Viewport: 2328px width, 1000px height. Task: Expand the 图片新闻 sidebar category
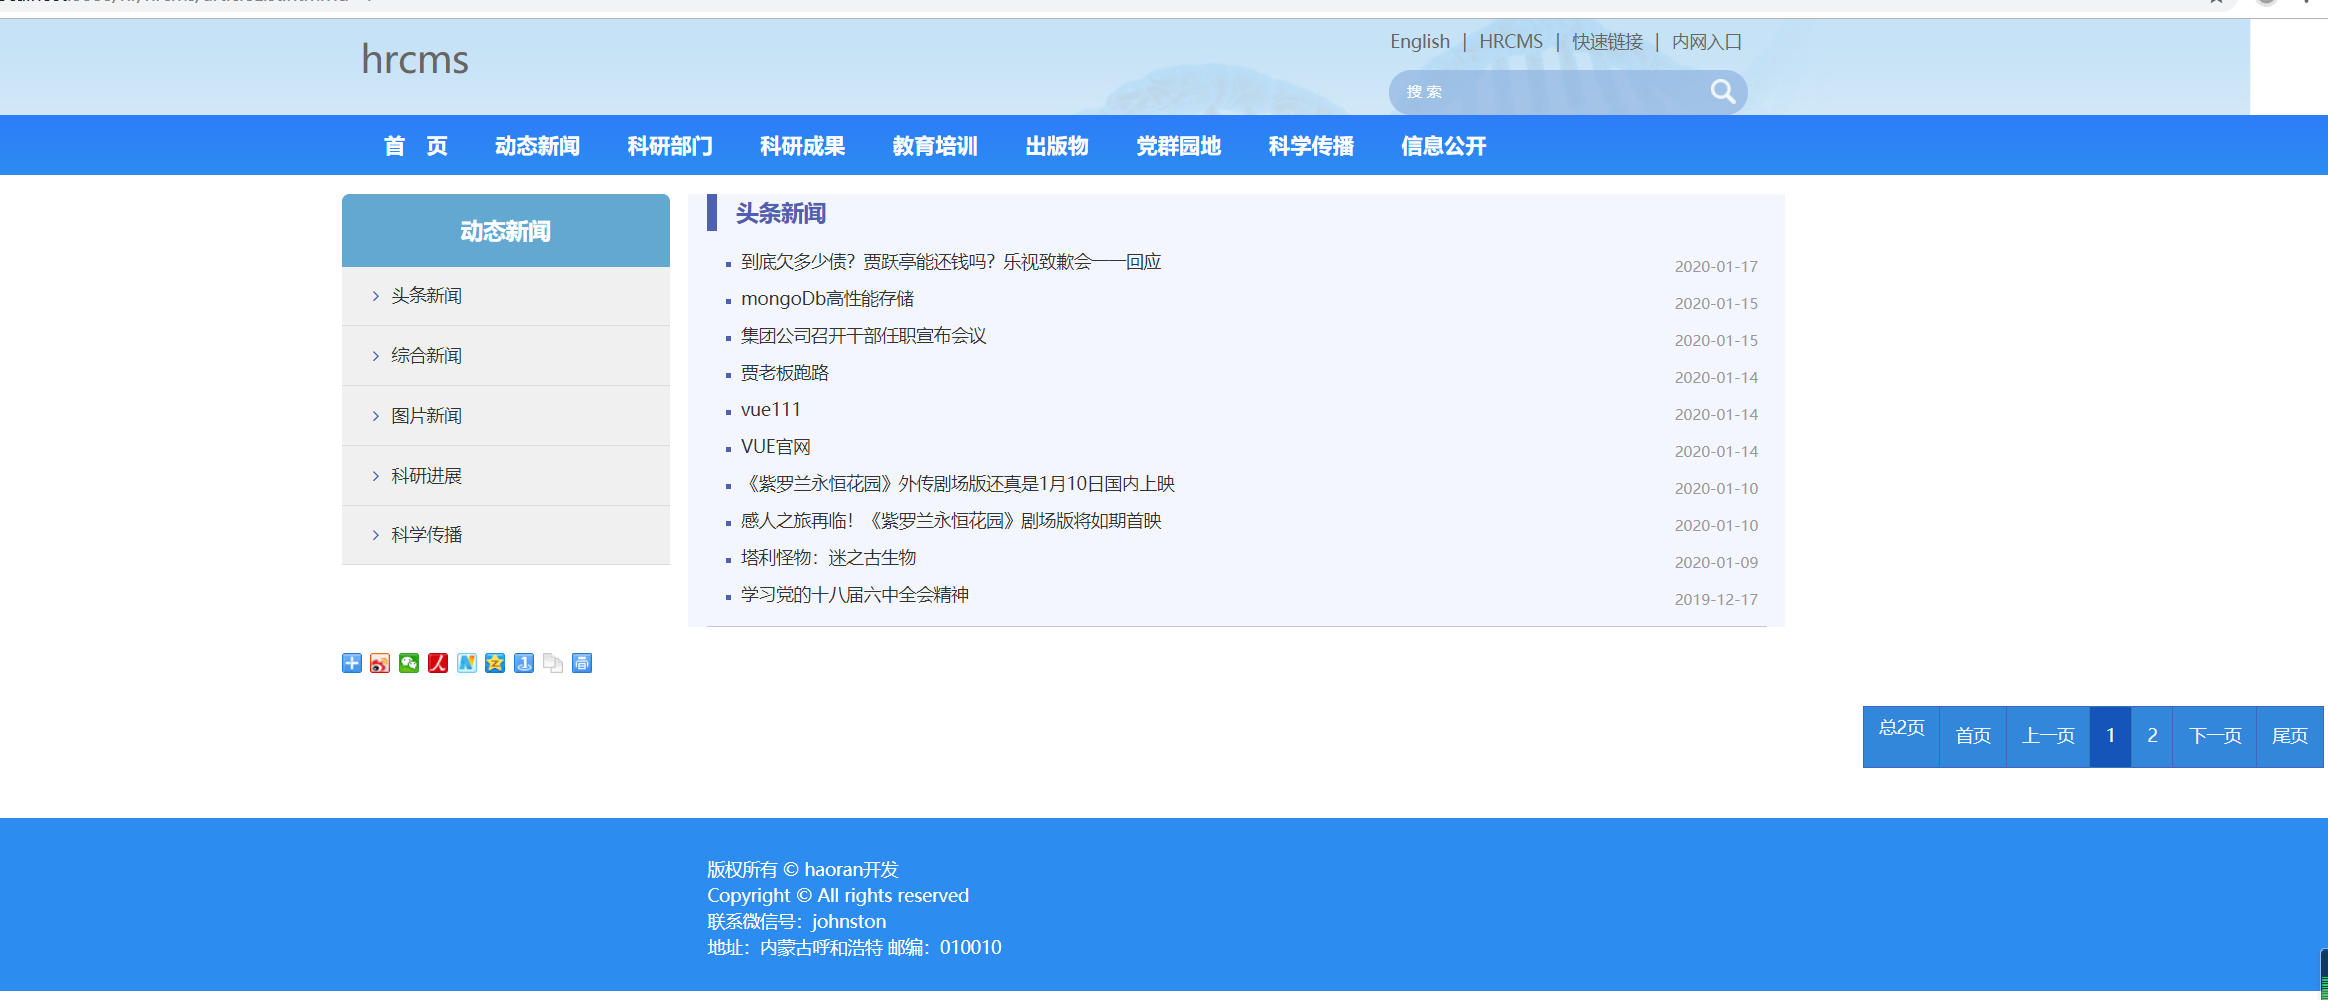tap(425, 415)
